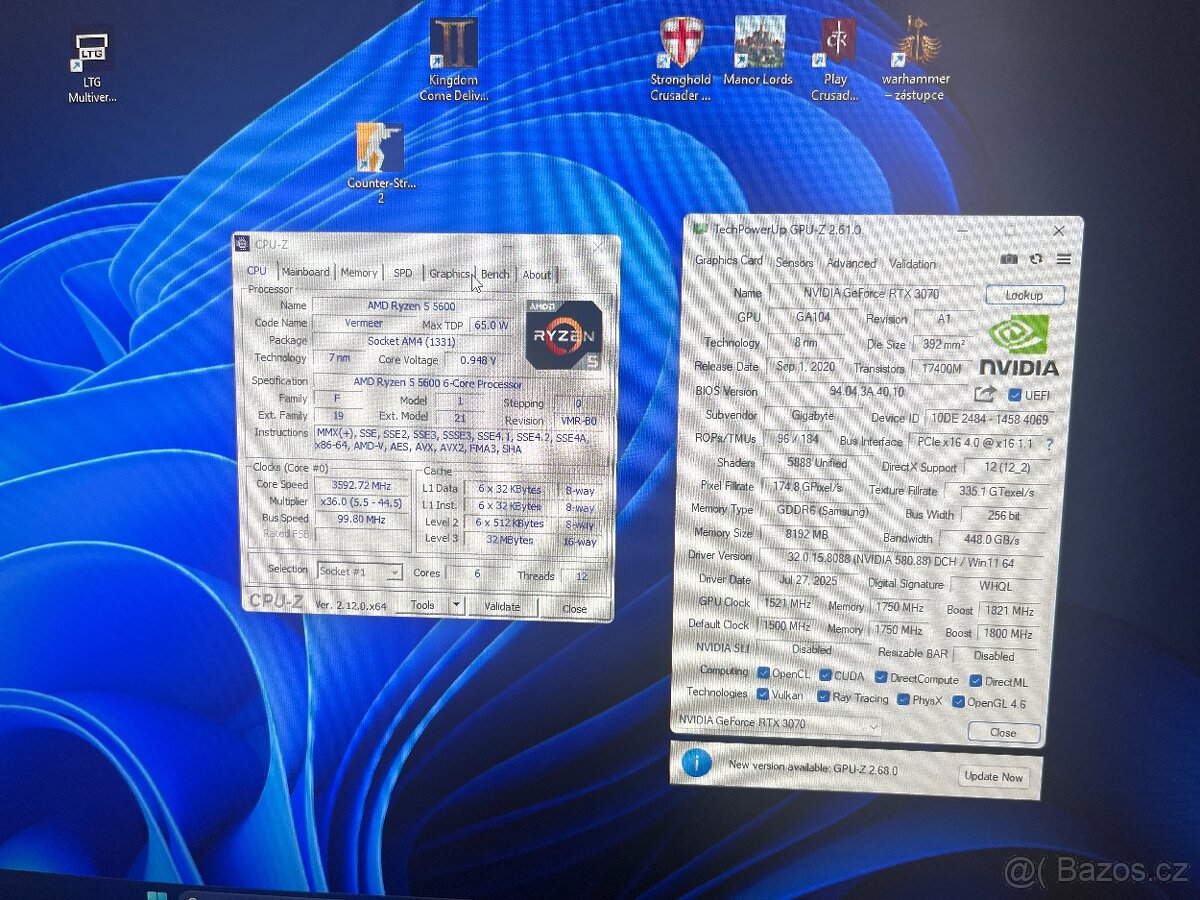Click the Subvendor value Gigabyte
The height and width of the screenshot is (900, 1200).
(x=812, y=414)
